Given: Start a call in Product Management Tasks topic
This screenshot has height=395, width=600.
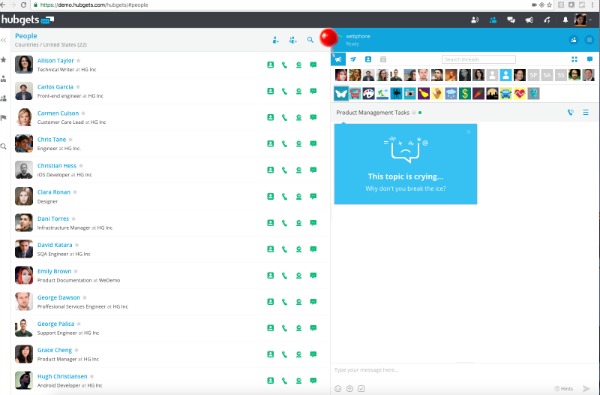Looking at the screenshot, I should pos(571,113).
